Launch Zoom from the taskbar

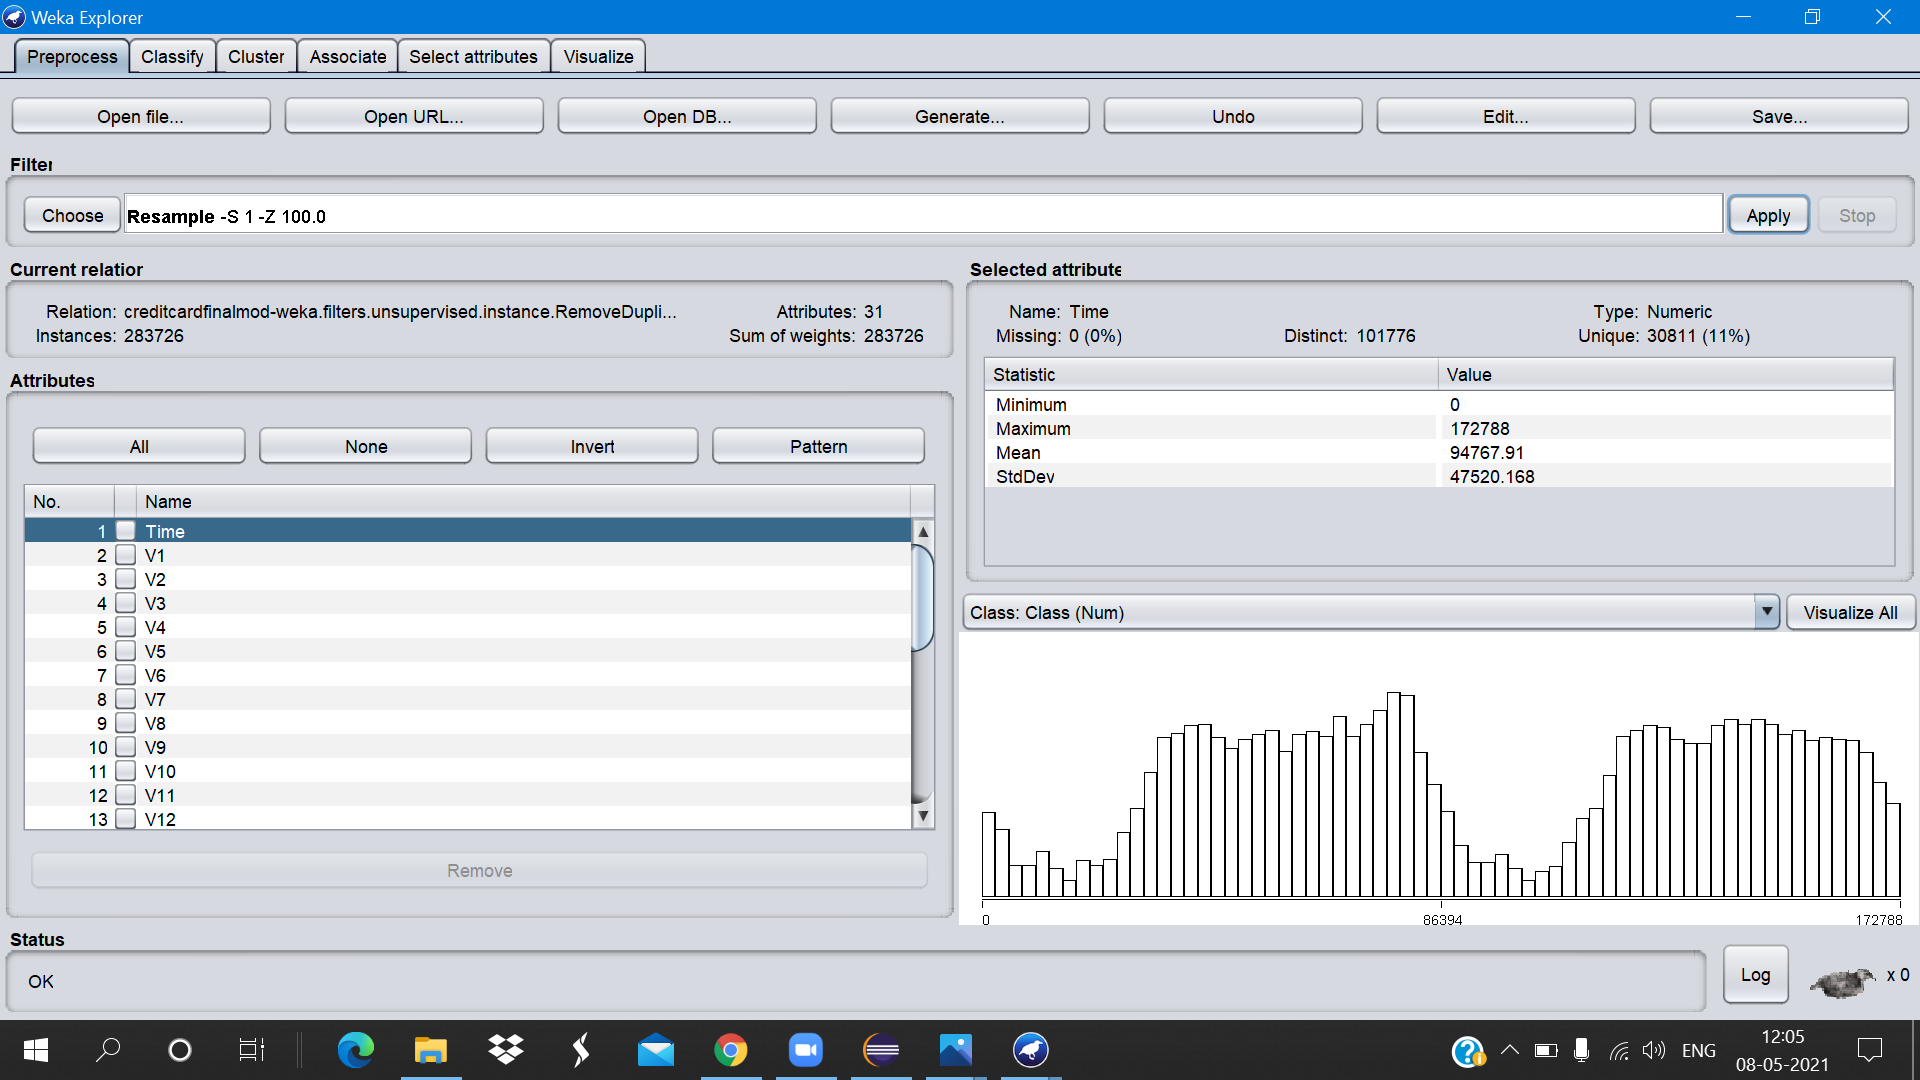[805, 1050]
